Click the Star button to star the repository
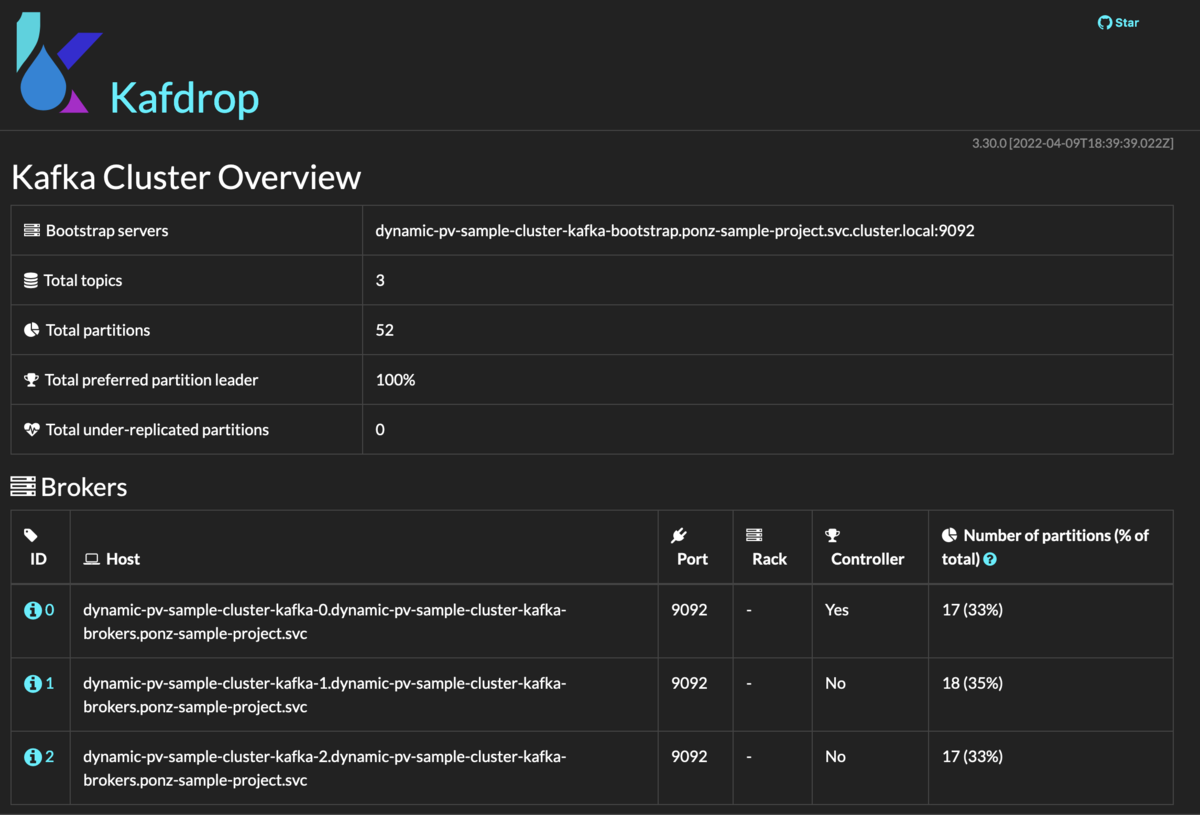Image resolution: width=1200 pixels, height=815 pixels. pos(1118,22)
